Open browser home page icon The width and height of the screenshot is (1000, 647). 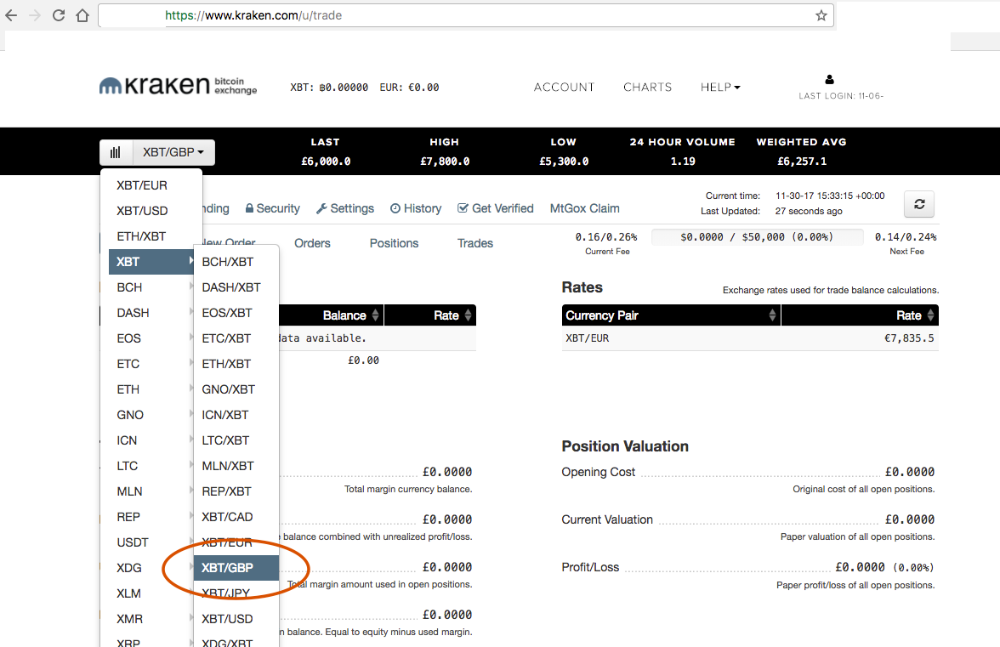click(x=82, y=15)
